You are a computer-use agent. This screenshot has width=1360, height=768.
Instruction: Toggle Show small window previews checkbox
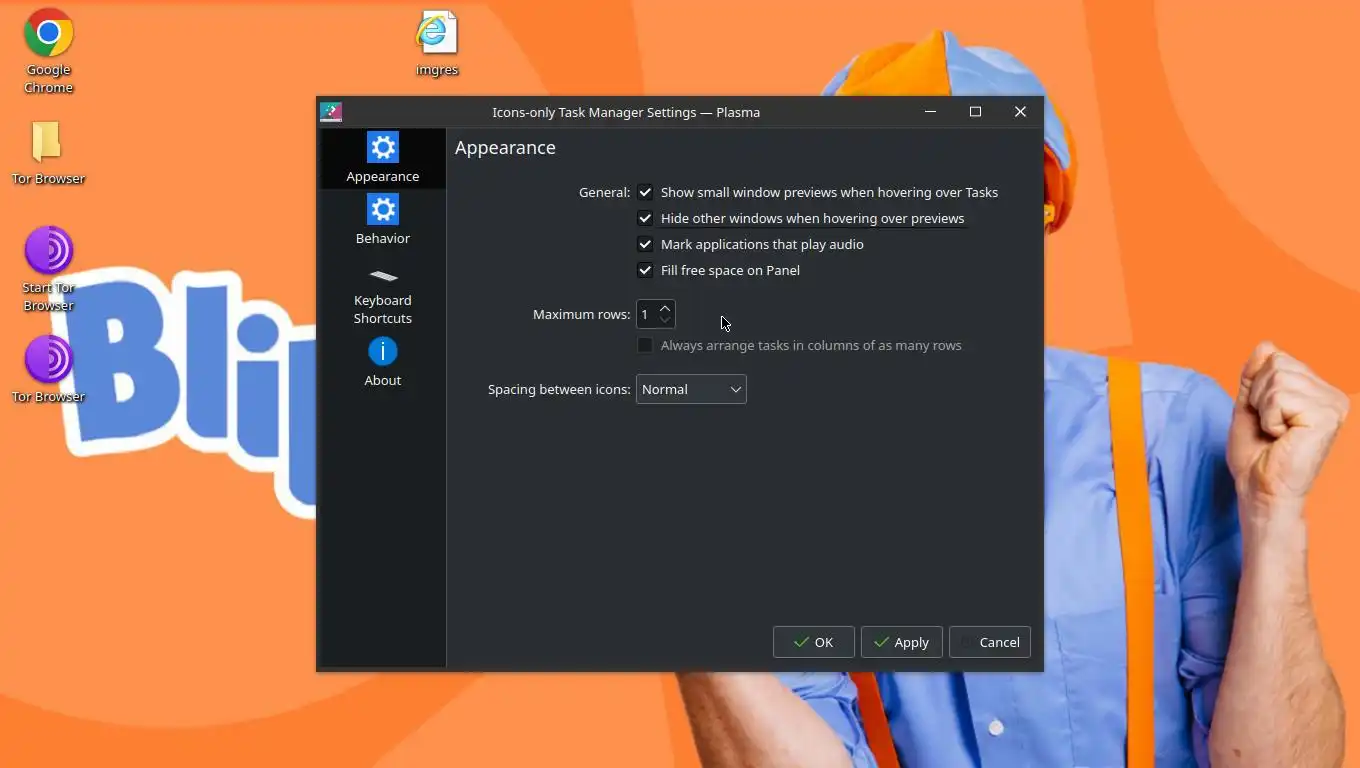tap(645, 192)
